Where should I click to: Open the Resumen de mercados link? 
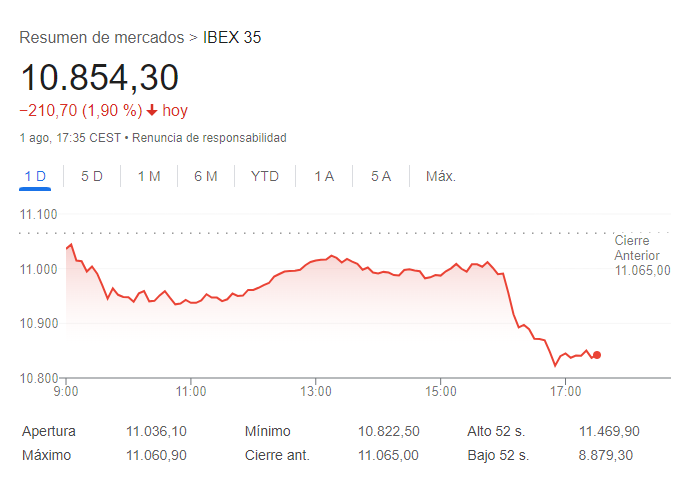pos(102,38)
